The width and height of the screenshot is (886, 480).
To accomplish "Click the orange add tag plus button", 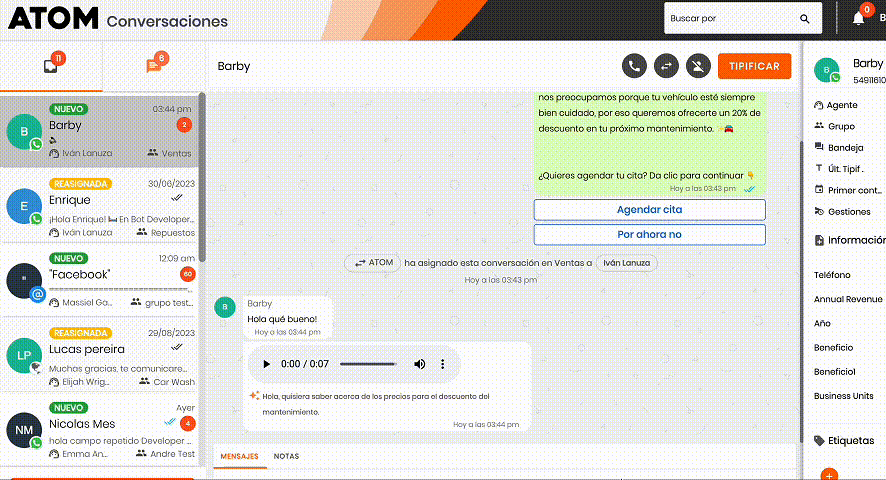I will (828, 474).
